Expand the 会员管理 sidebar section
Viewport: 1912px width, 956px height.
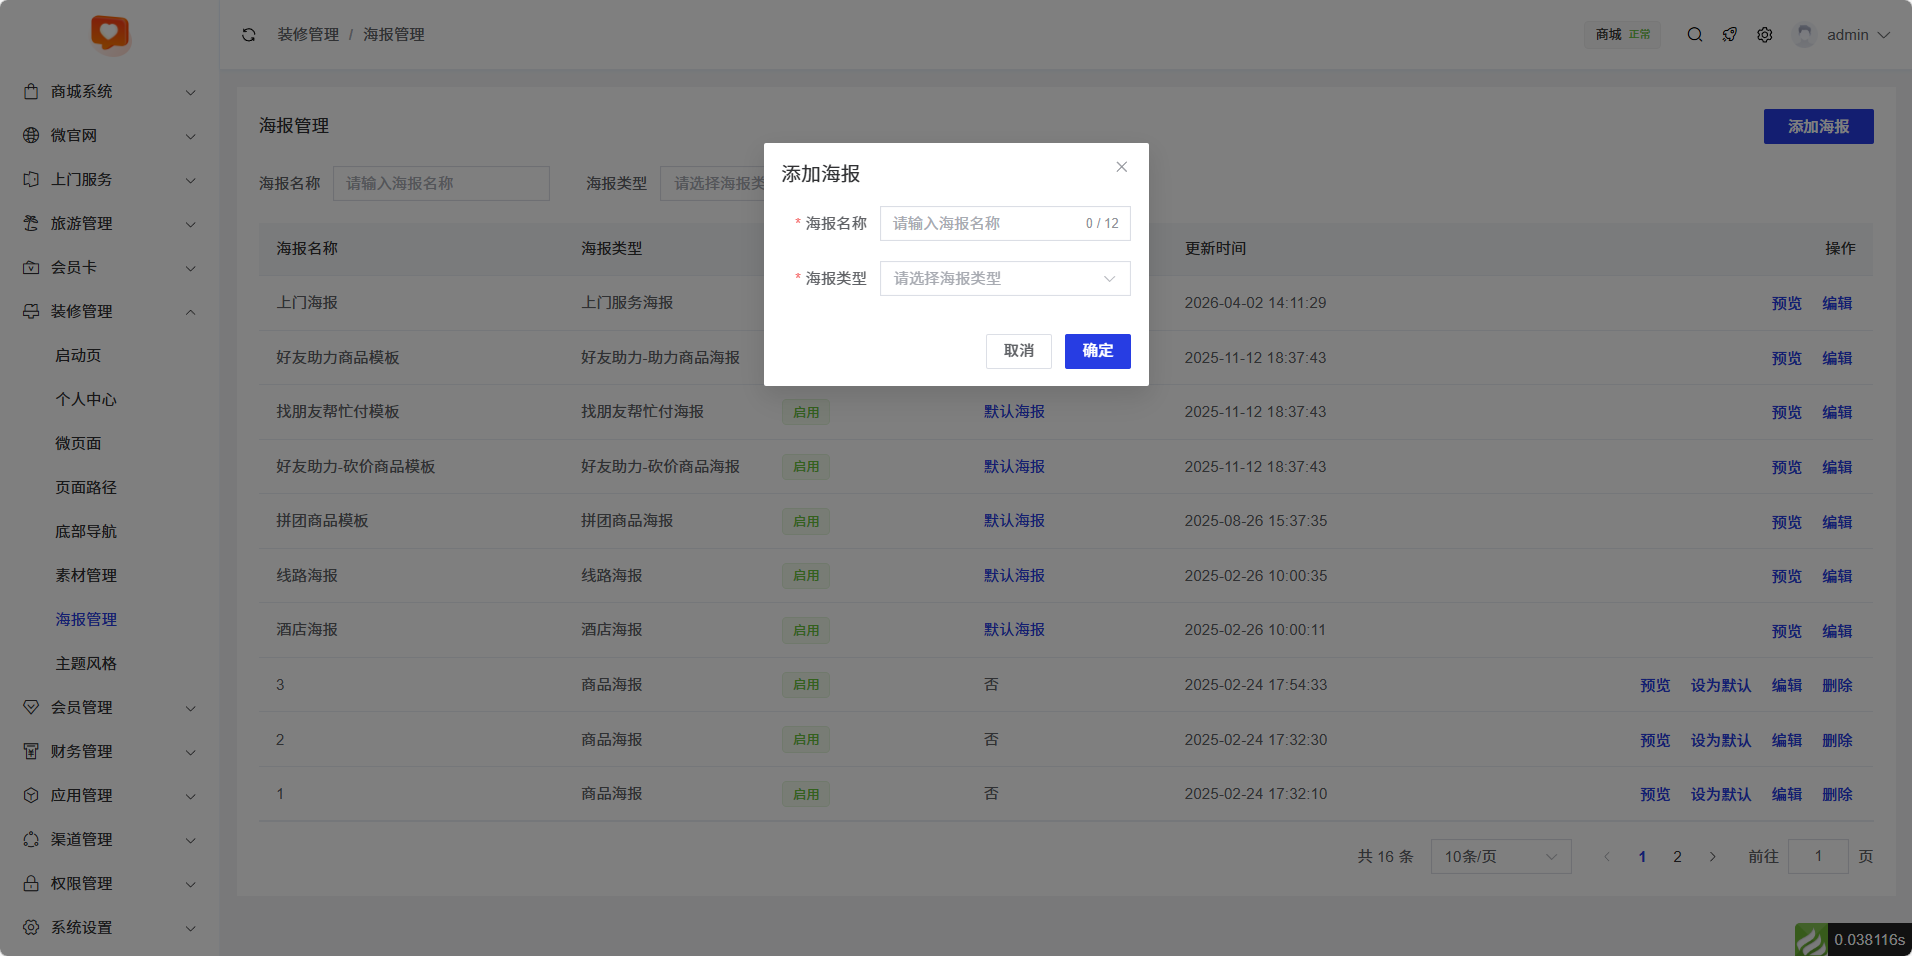click(110, 707)
